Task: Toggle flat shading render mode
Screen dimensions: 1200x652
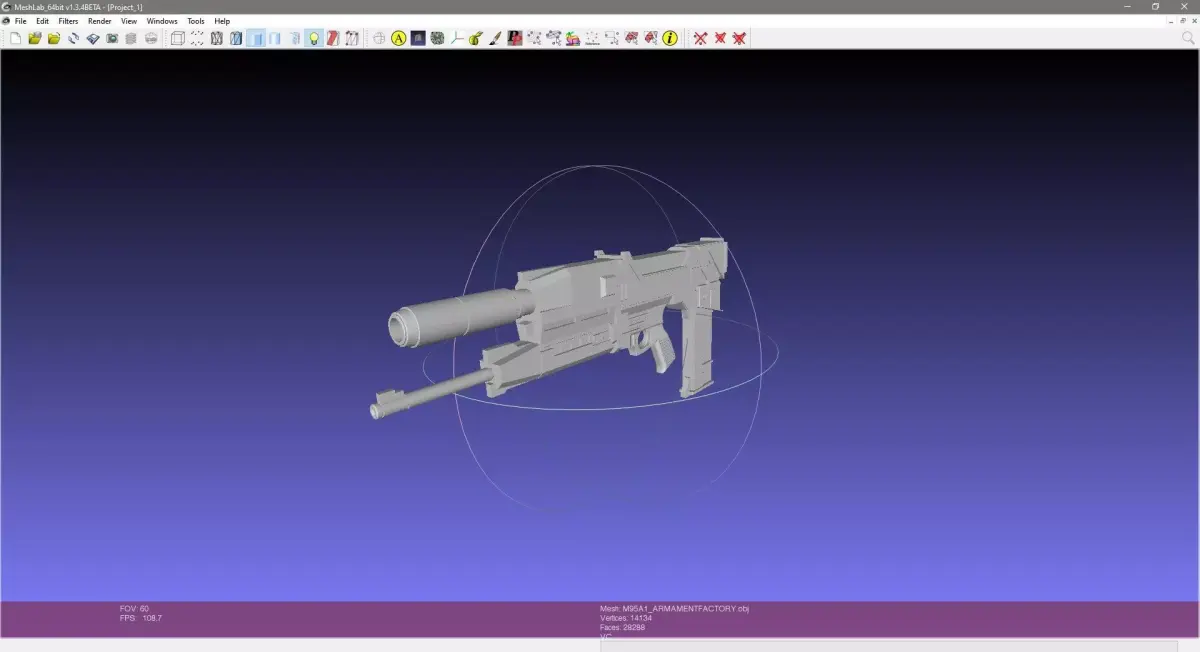Action: pos(275,38)
